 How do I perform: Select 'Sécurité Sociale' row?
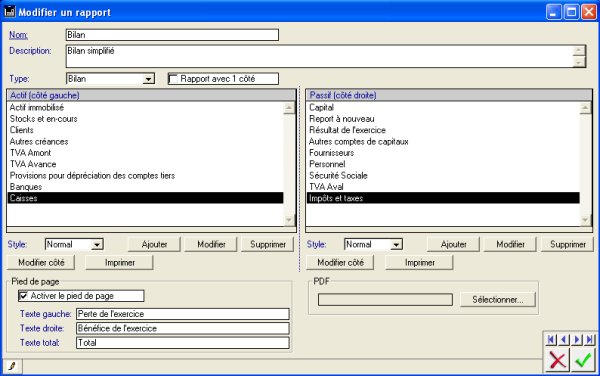tap(443, 176)
